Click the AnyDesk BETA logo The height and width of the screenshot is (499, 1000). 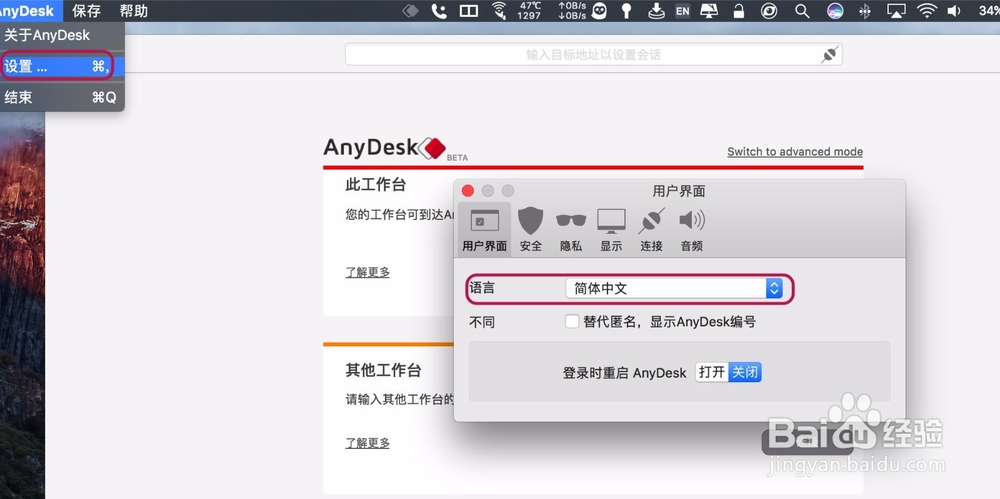pos(395,149)
